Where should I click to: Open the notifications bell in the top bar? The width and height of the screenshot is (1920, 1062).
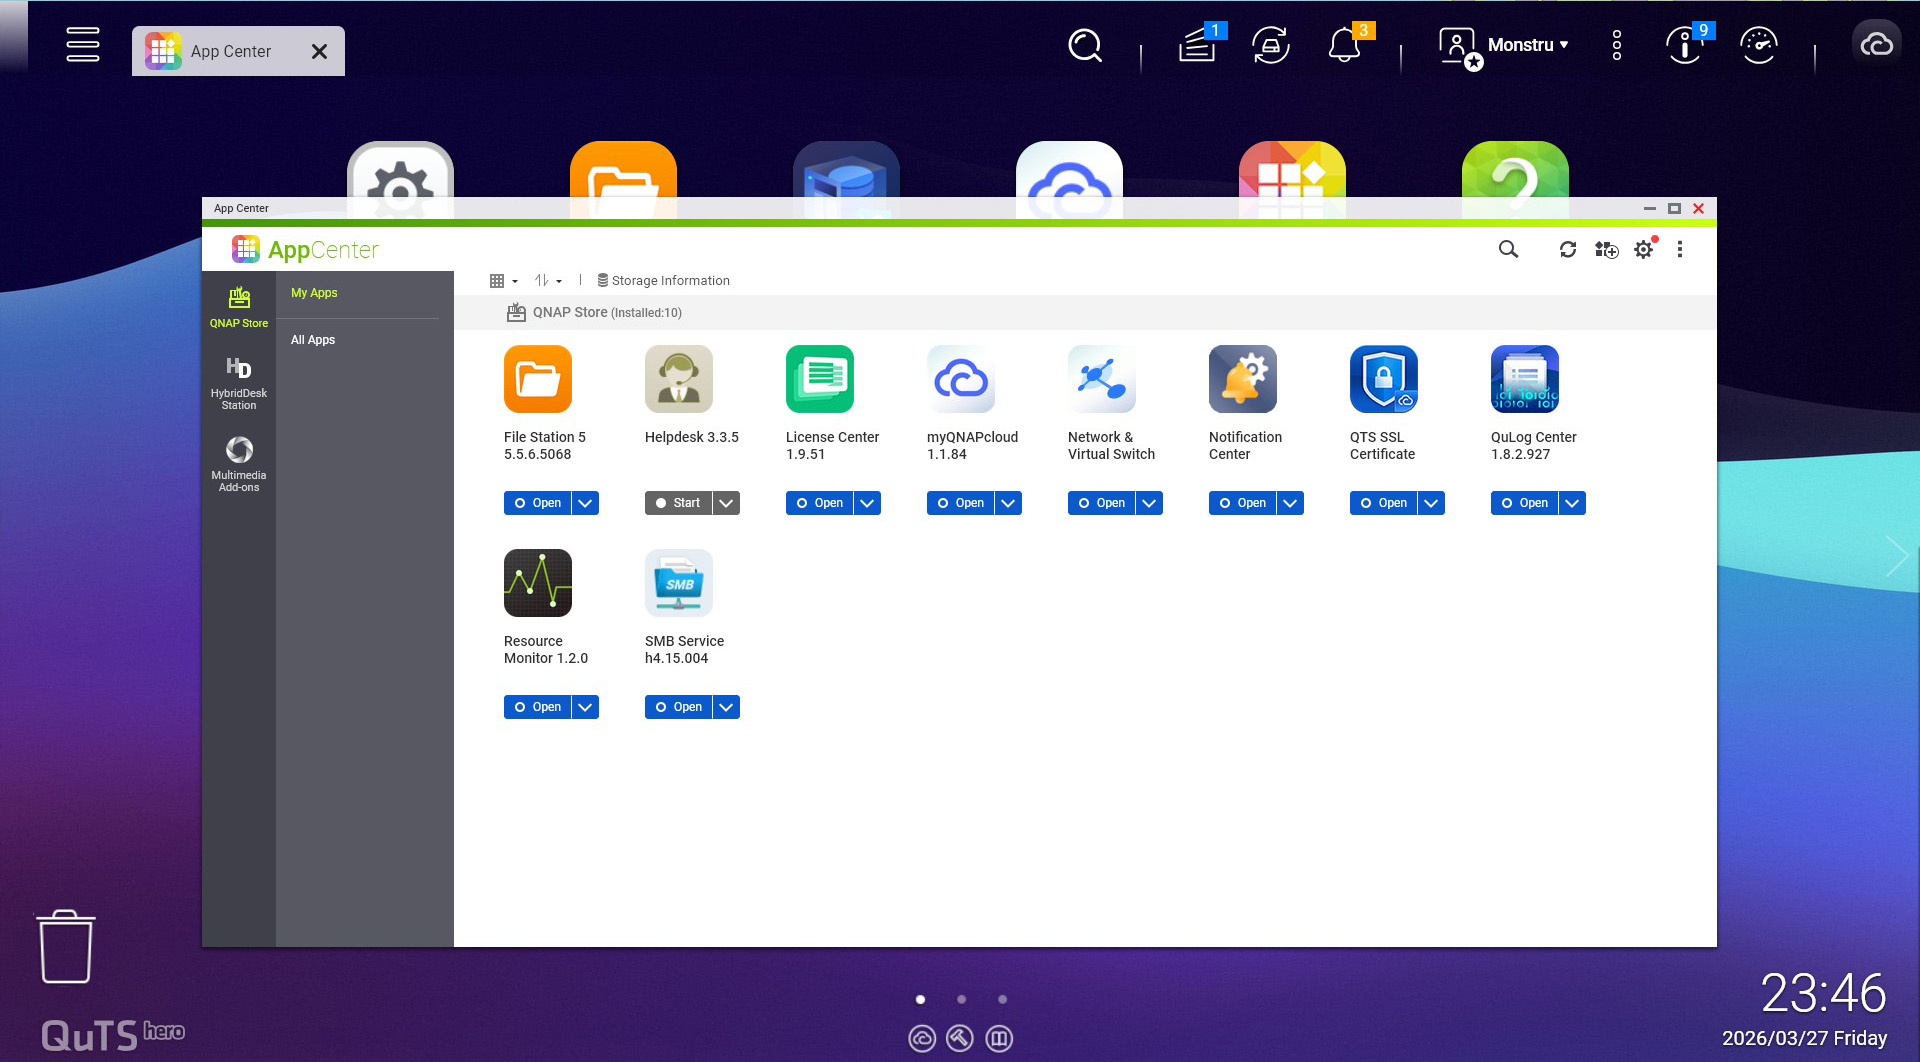coord(1344,46)
